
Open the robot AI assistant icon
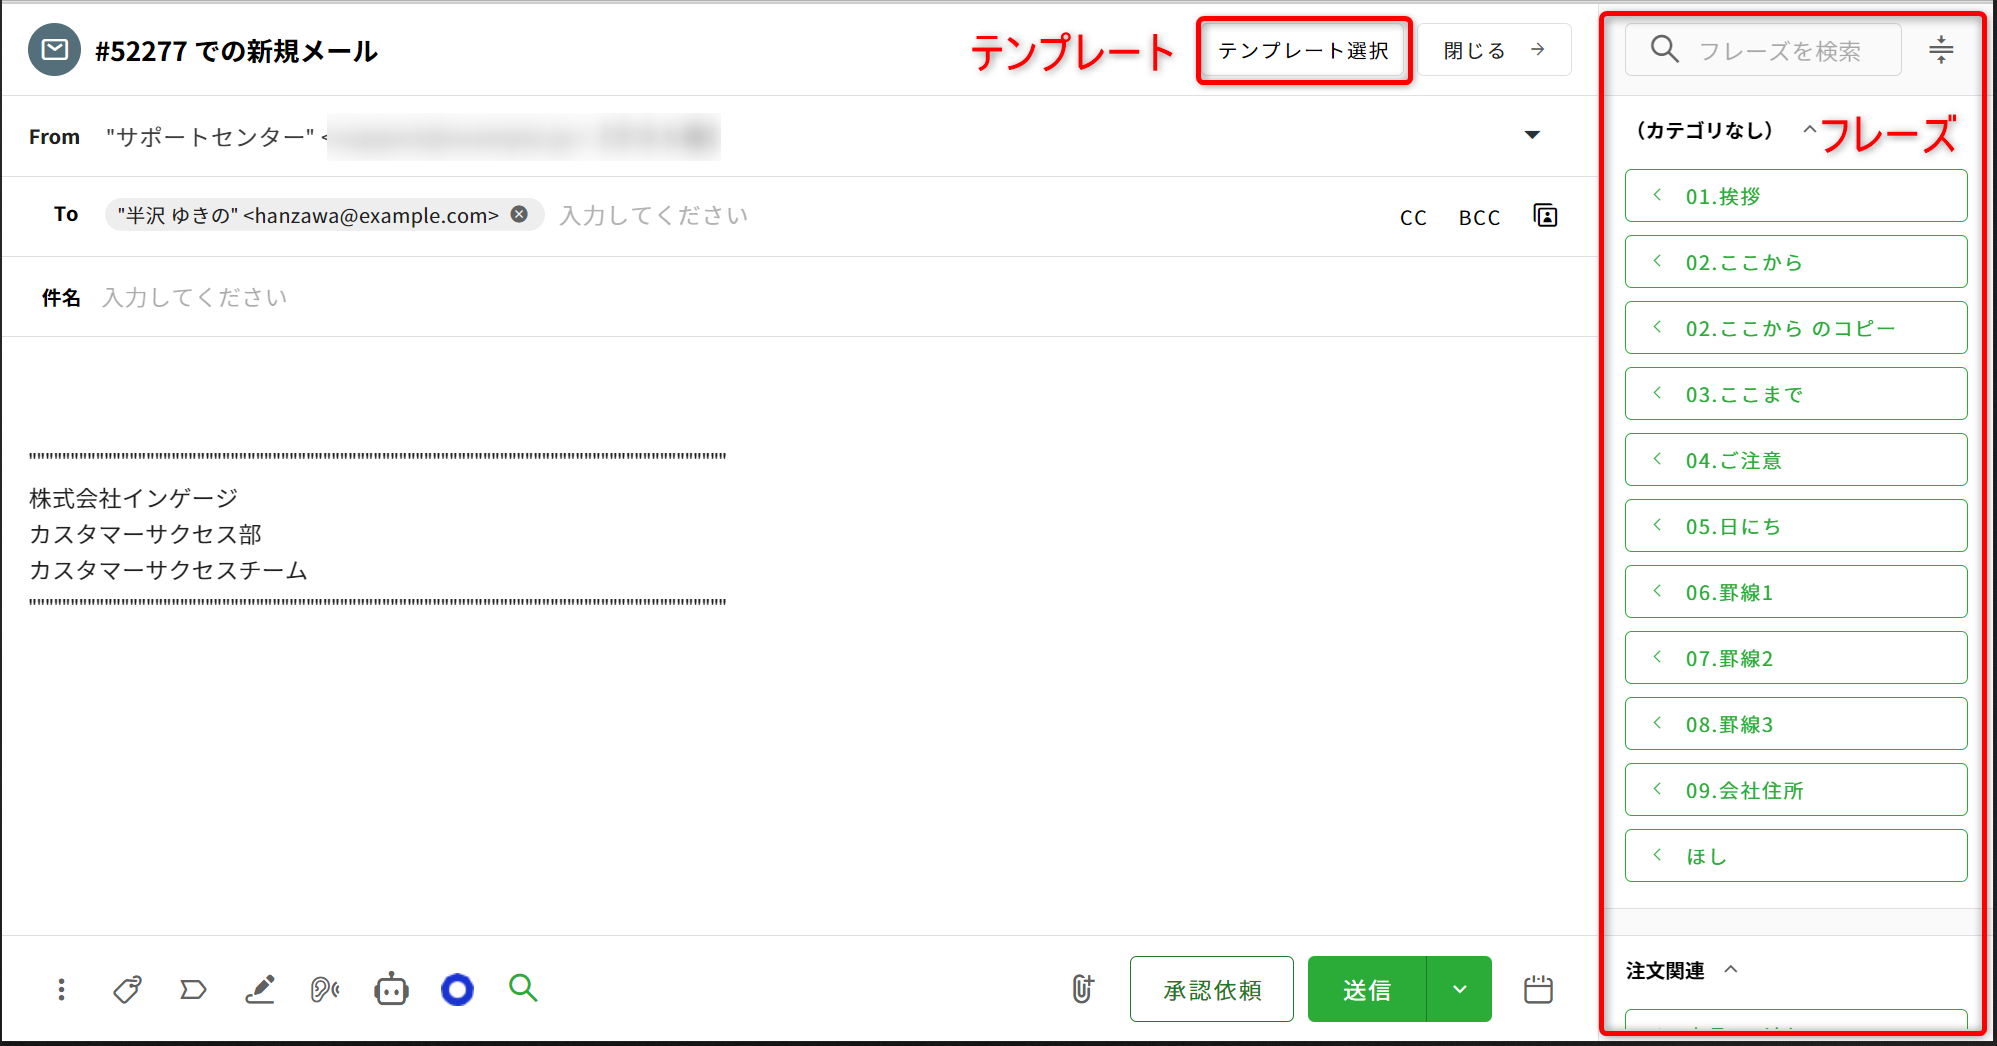pyautogui.click(x=391, y=989)
